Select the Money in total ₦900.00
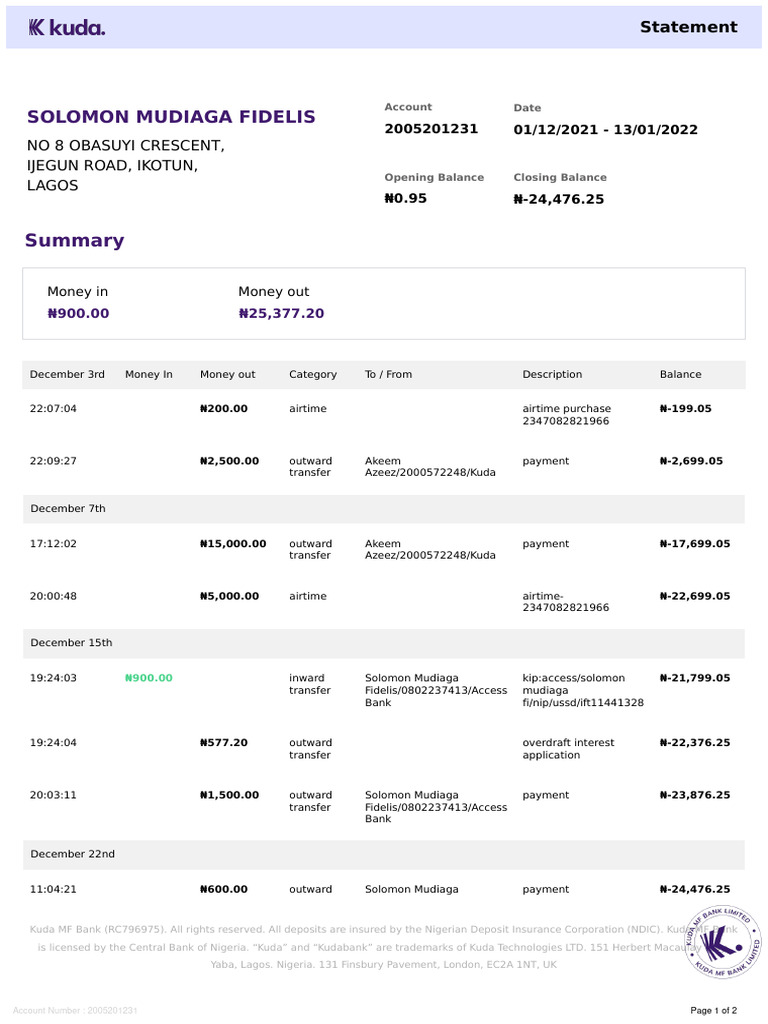Image resolution: width=768 pixels, height=1024 pixels. click(x=78, y=313)
